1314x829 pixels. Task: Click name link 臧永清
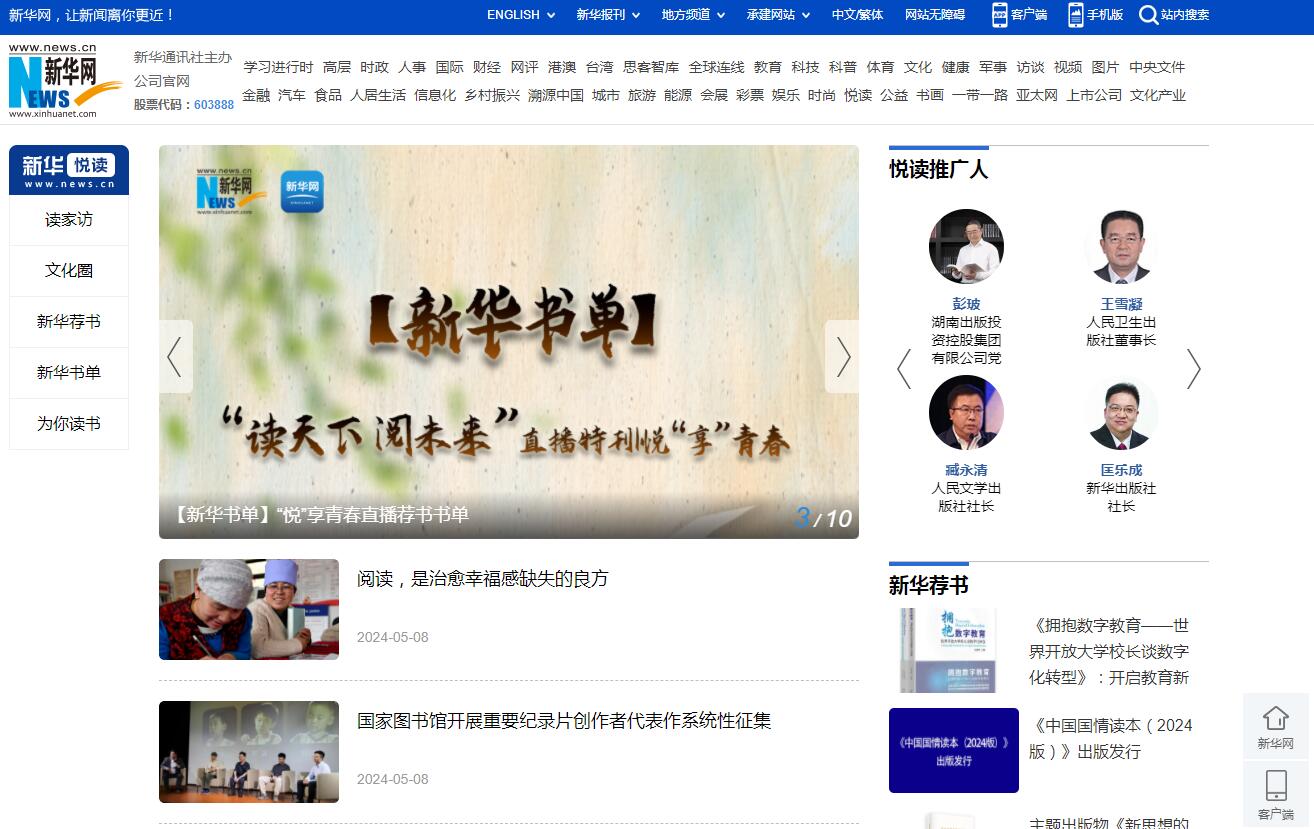966,470
